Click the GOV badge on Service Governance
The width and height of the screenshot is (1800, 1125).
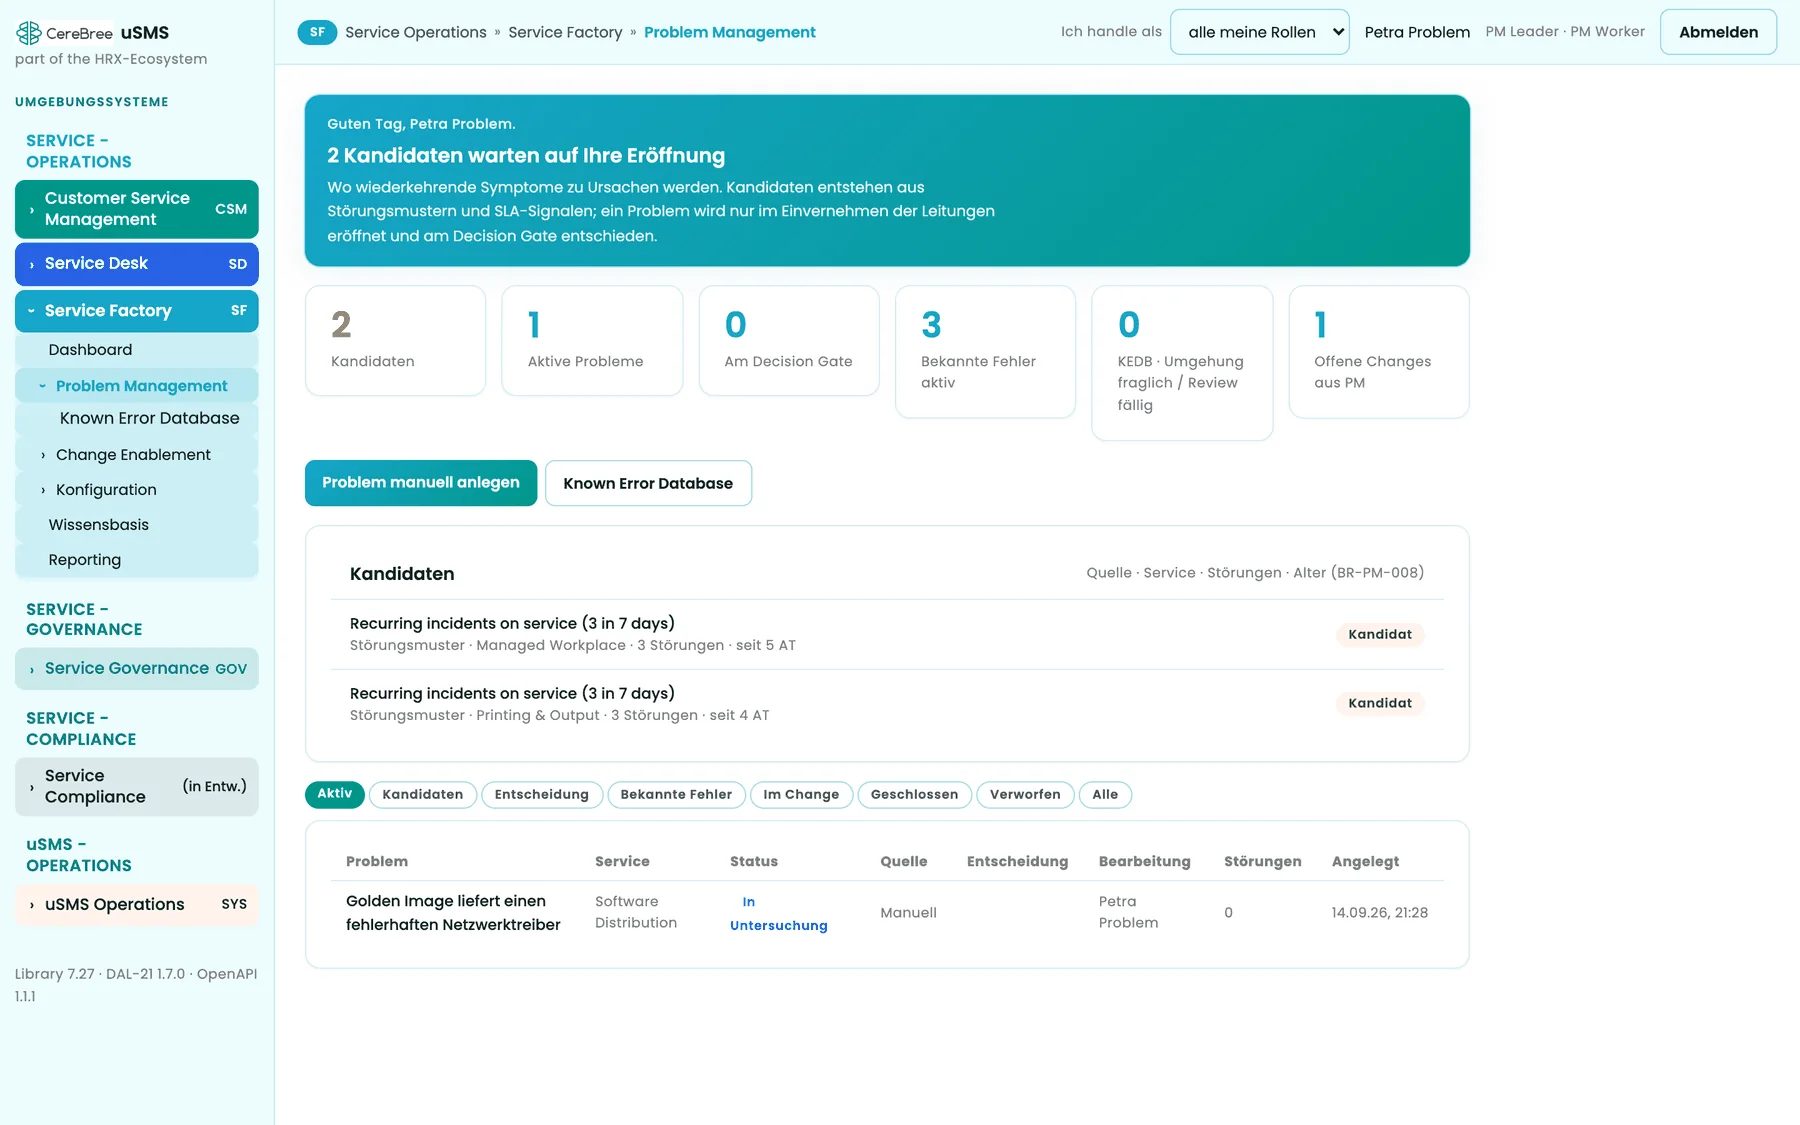coord(231,669)
